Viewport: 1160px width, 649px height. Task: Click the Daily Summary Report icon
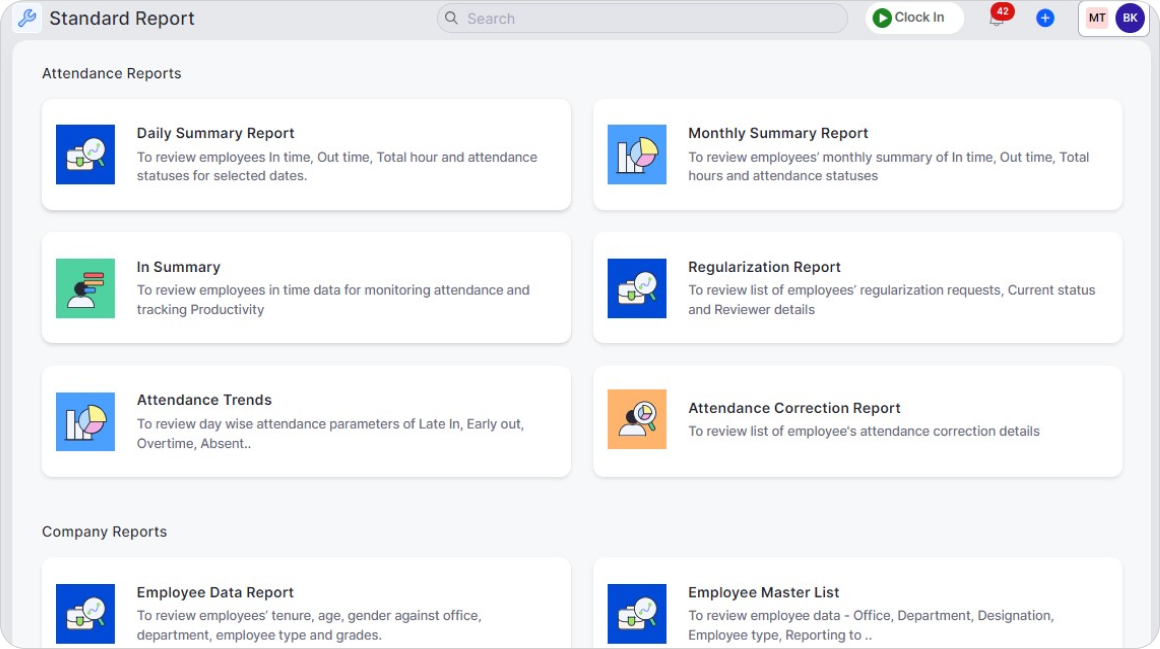coord(85,154)
